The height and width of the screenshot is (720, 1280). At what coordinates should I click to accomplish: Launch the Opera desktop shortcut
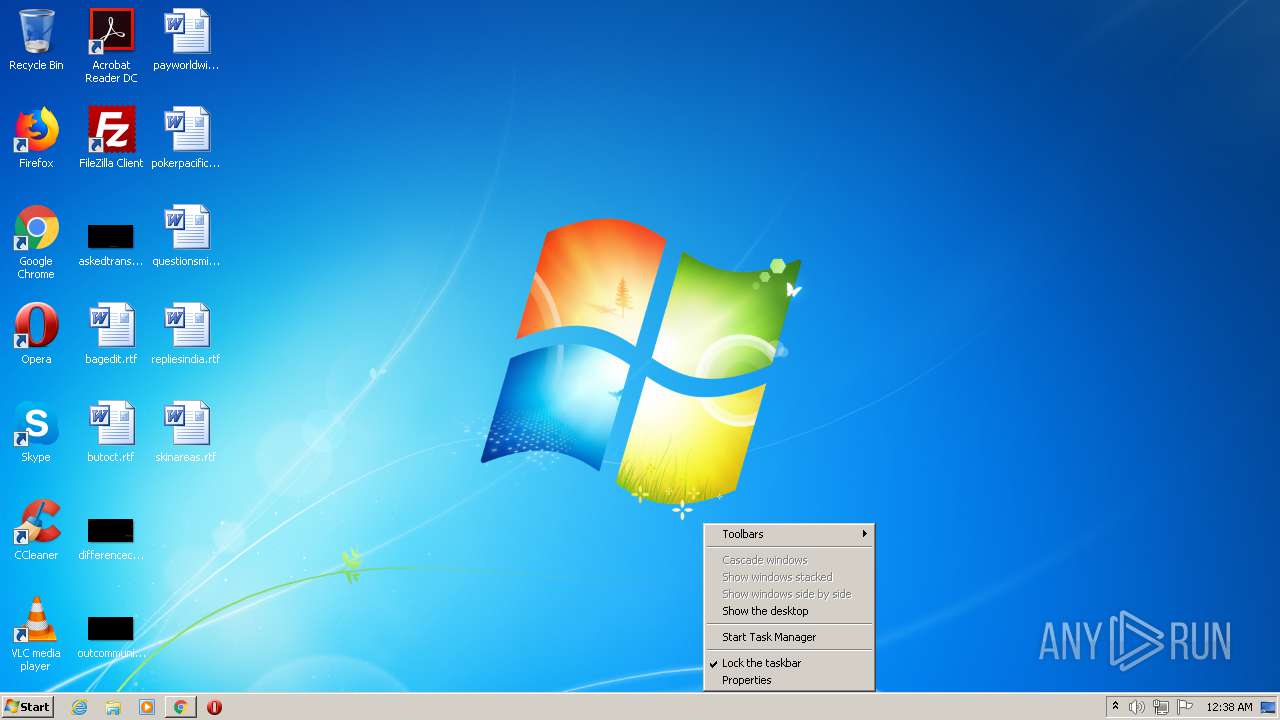coord(36,334)
